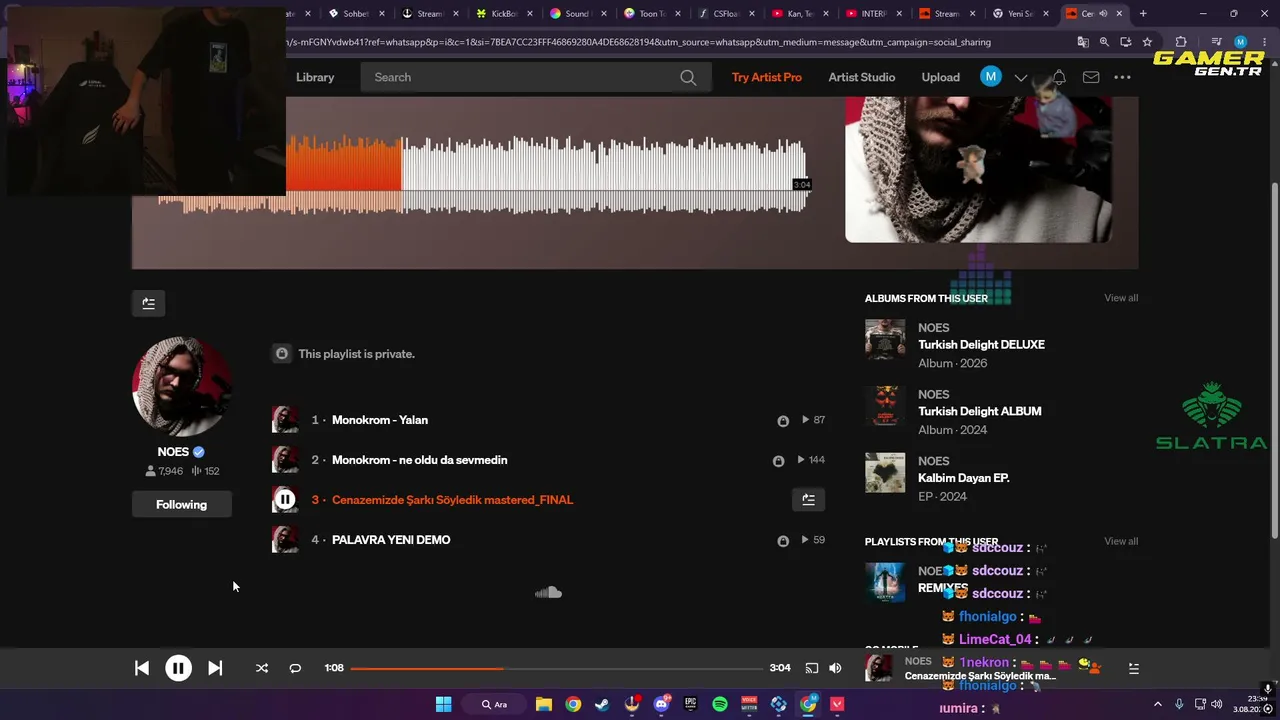The width and height of the screenshot is (1280, 720).
Task: Open track Monokrom - ne oldu da sevmedin
Action: 420,460
